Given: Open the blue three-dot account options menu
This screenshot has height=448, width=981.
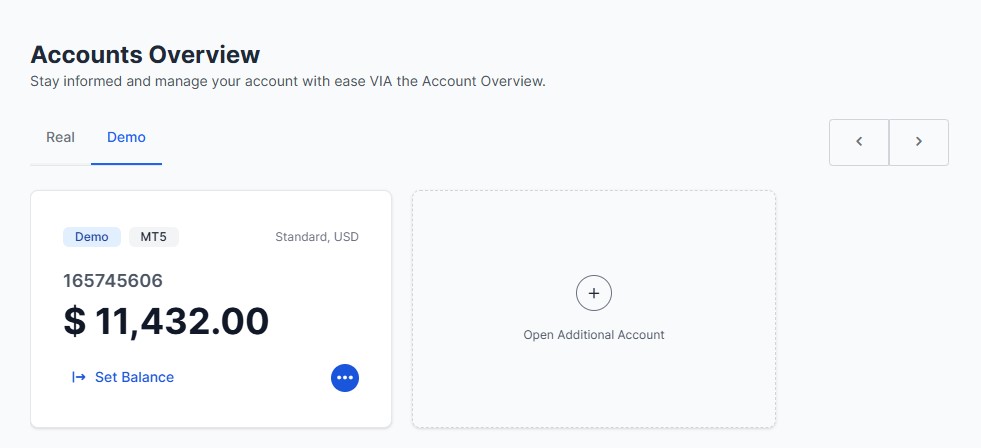Looking at the screenshot, I should pyautogui.click(x=344, y=377).
